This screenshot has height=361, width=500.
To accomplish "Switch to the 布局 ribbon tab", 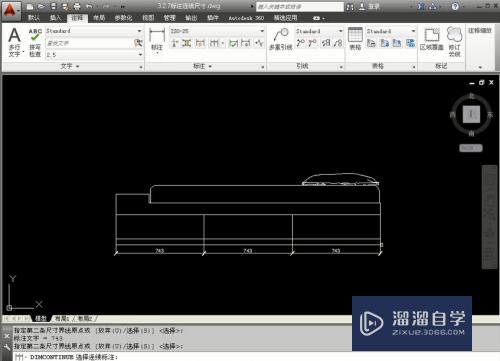I will pyautogui.click(x=99, y=18).
